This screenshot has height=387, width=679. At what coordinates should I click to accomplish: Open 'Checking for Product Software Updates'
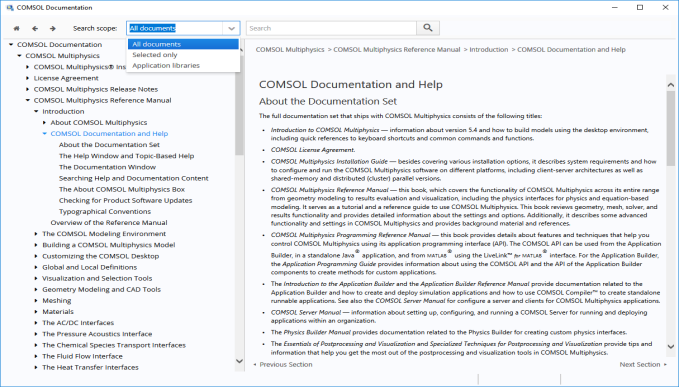[126, 200]
